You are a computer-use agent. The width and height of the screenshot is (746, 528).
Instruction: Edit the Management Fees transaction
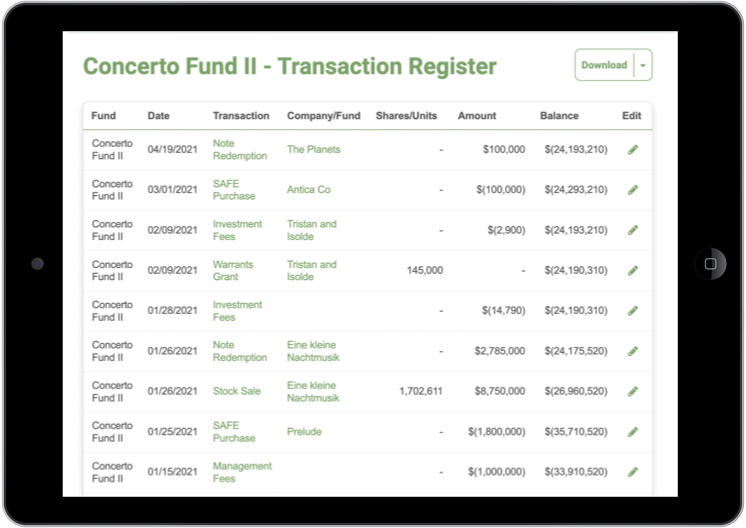[632, 472]
